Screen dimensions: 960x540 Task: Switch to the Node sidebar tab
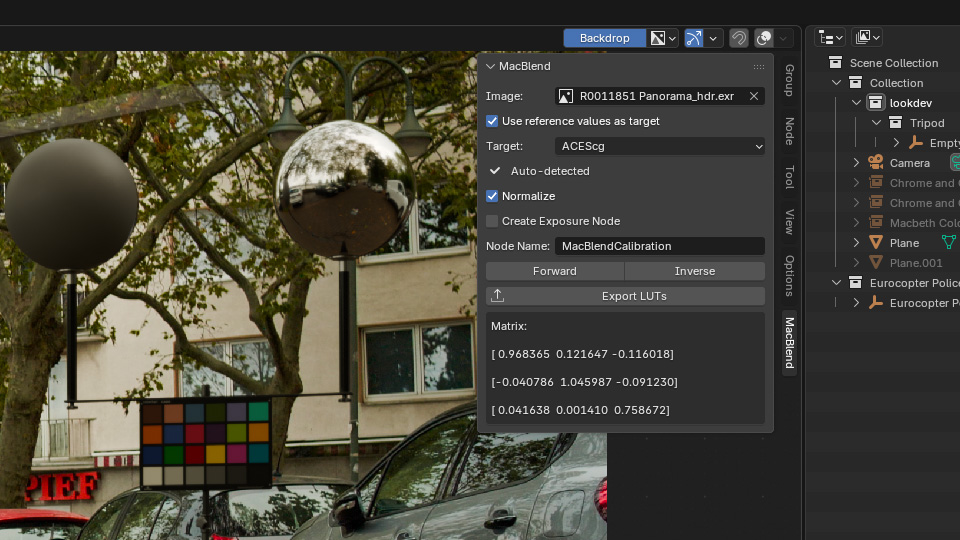point(790,131)
